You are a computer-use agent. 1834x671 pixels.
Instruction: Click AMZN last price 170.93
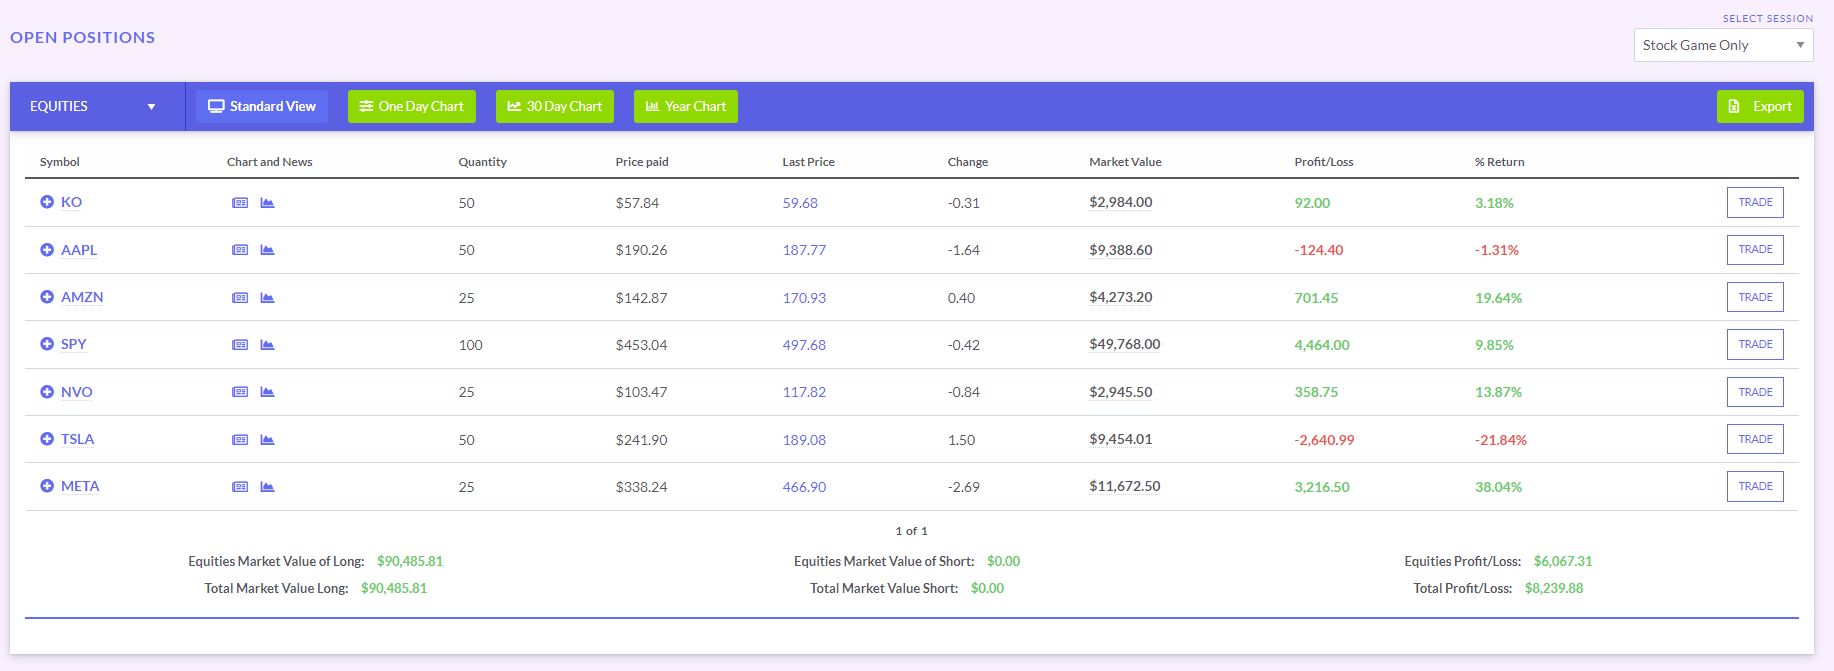pos(804,298)
